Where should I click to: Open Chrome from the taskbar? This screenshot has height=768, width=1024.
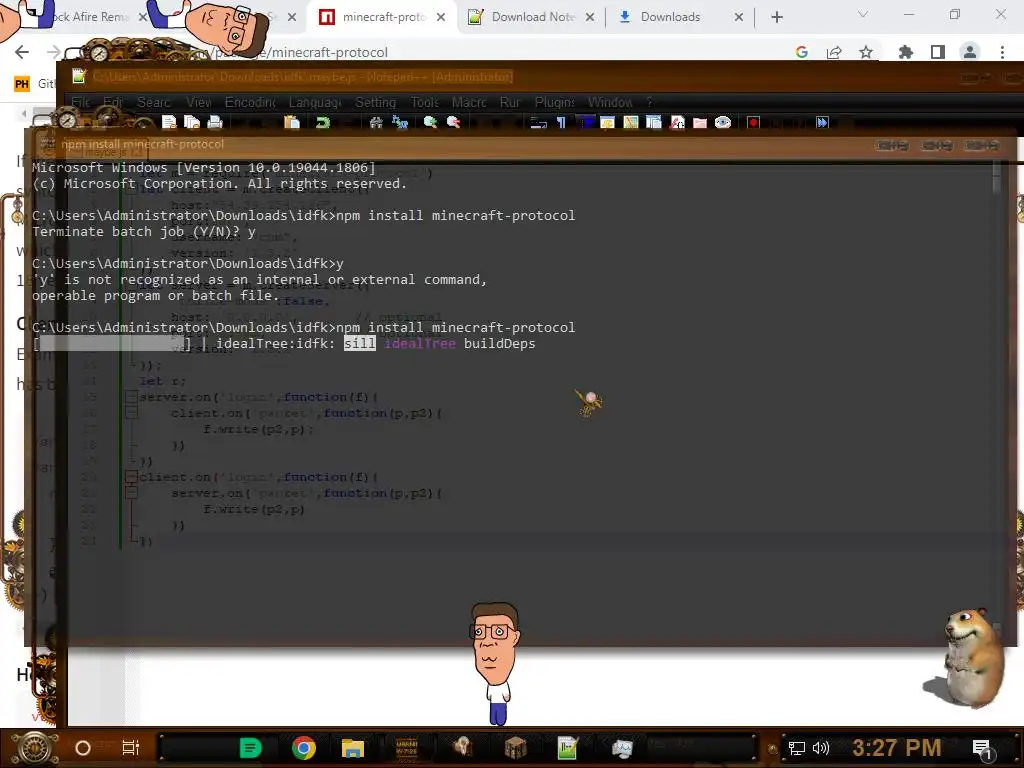[x=304, y=748]
